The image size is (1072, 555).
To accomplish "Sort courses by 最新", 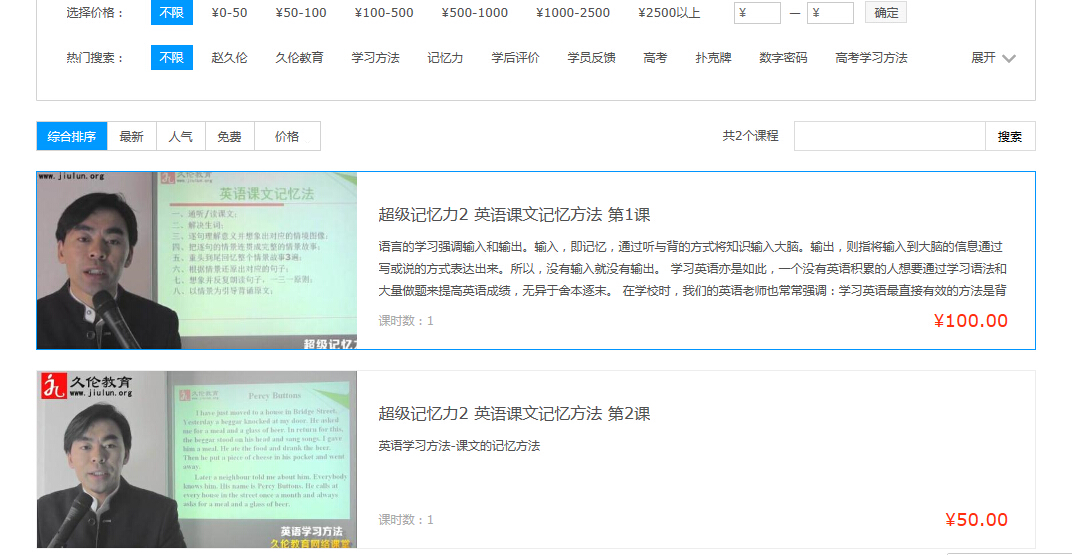I will pos(131,136).
